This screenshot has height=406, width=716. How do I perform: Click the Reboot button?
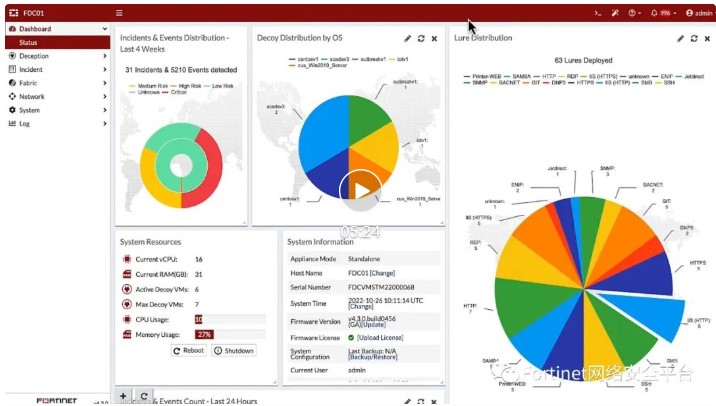189,351
